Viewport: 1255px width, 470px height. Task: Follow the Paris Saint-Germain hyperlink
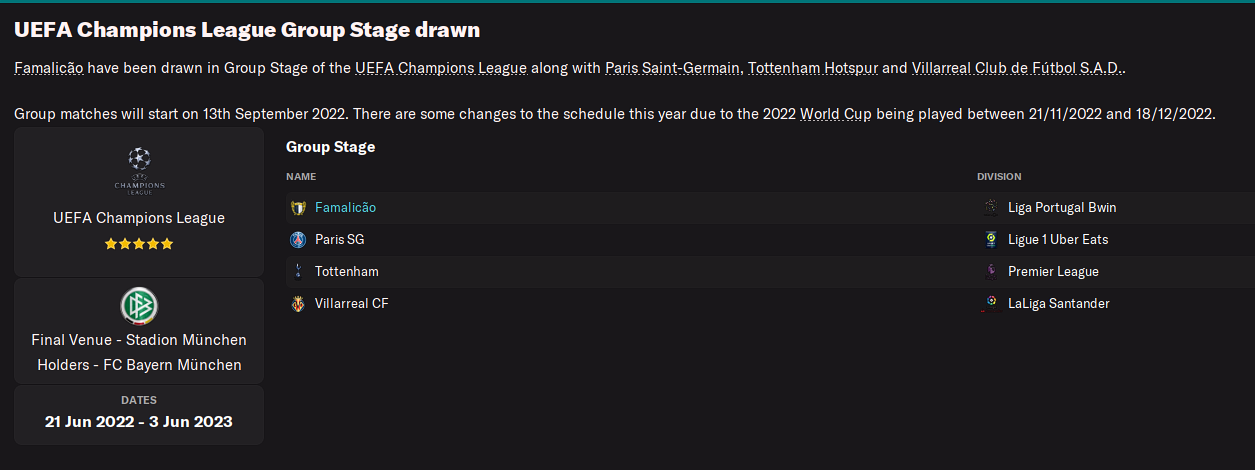coord(673,69)
